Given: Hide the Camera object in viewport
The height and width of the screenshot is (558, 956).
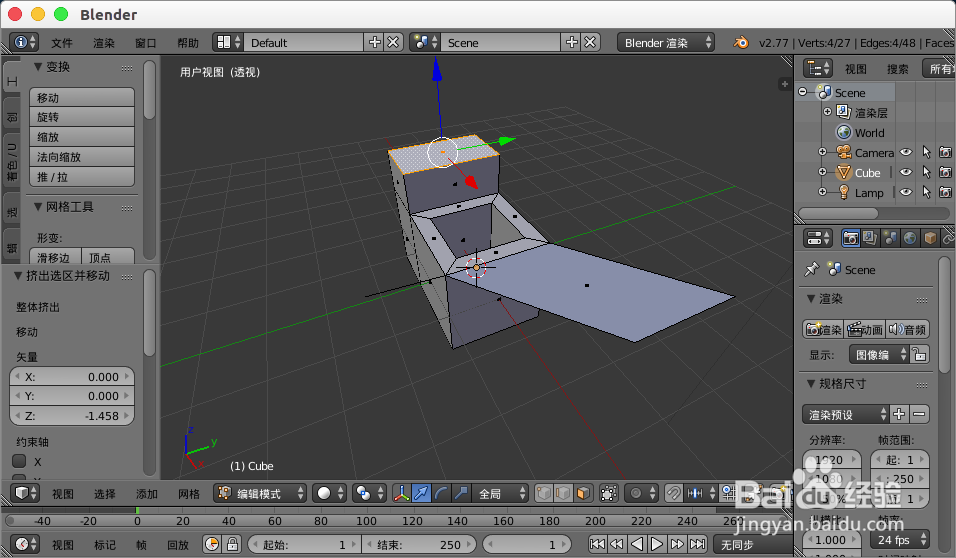Looking at the screenshot, I should [906, 152].
